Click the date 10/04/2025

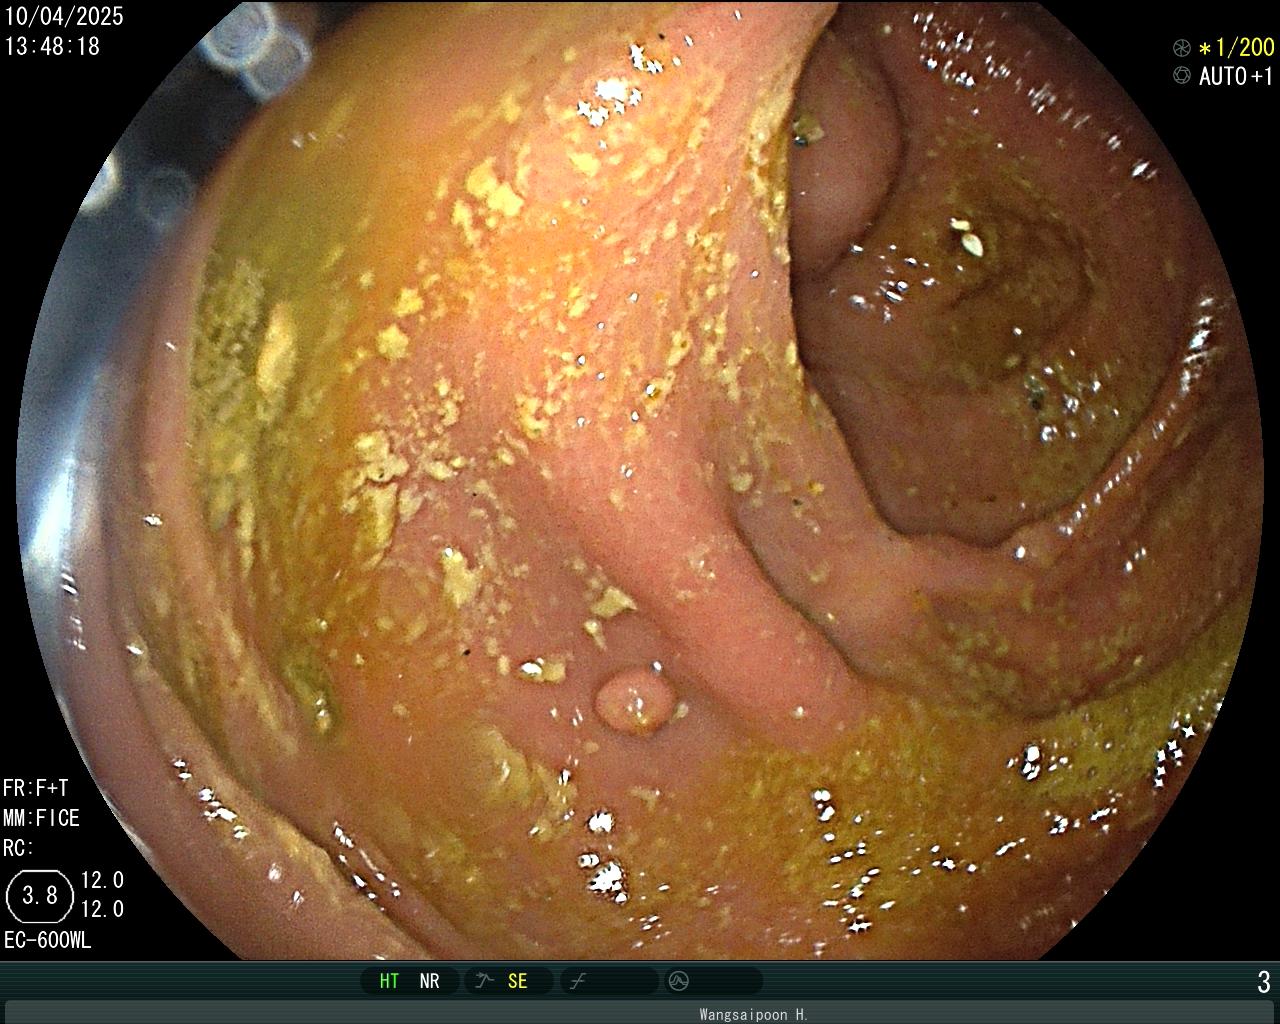[x=64, y=16]
